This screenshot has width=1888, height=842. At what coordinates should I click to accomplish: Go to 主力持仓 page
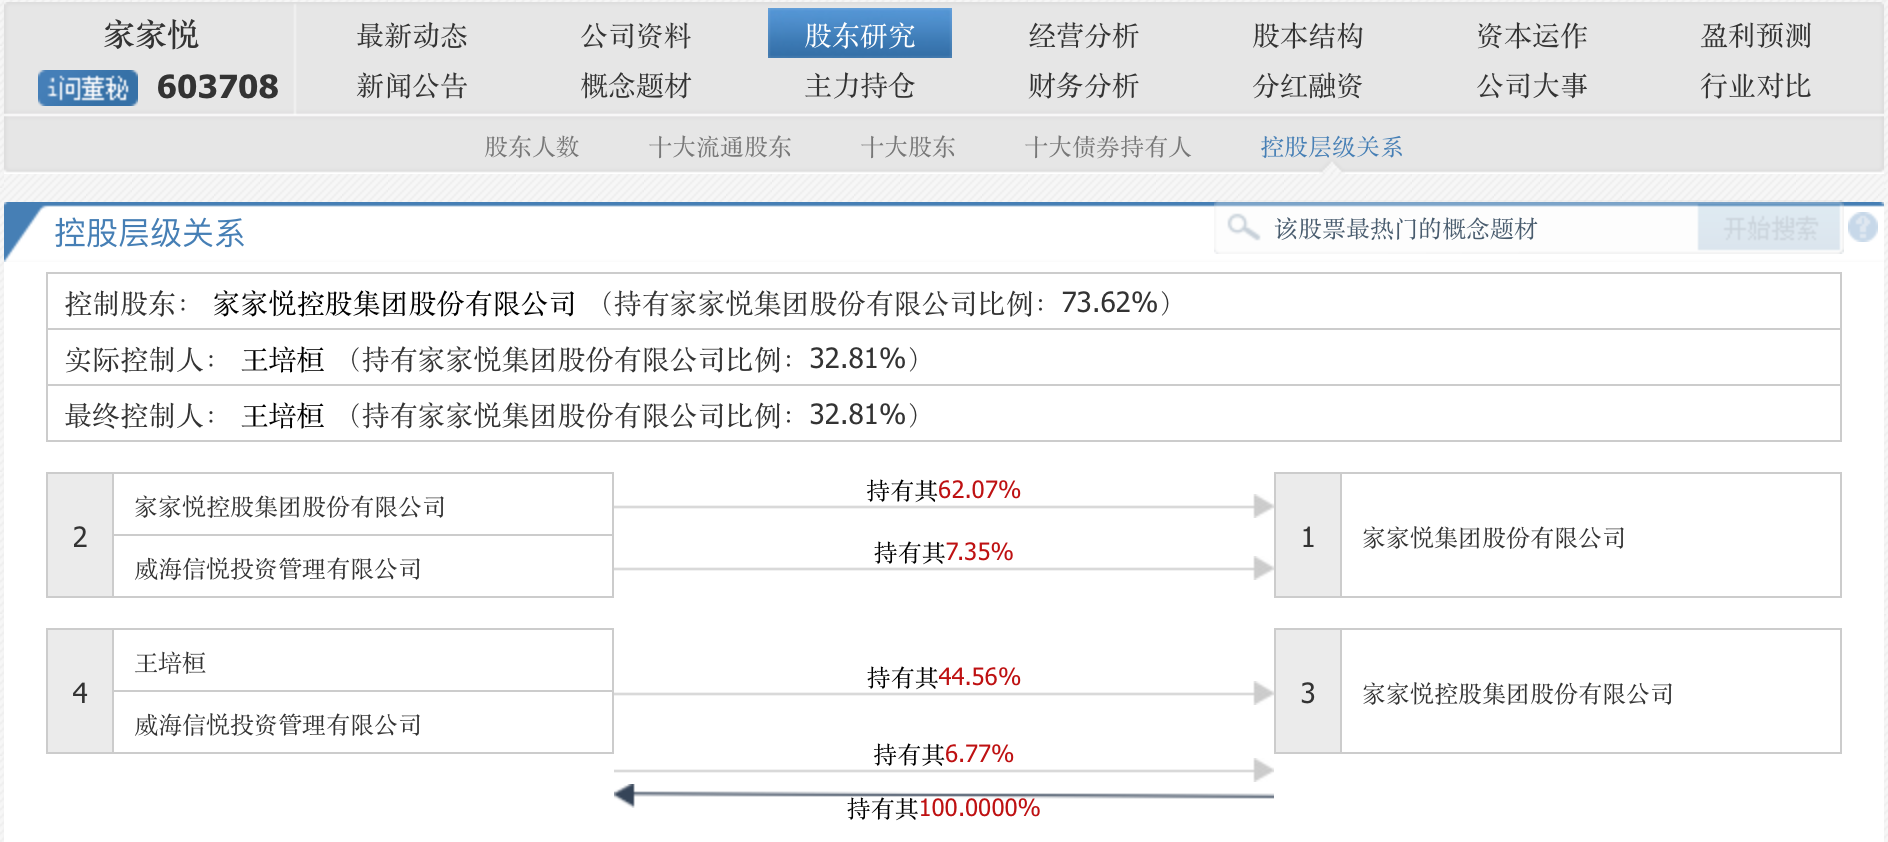click(x=859, y=86)
